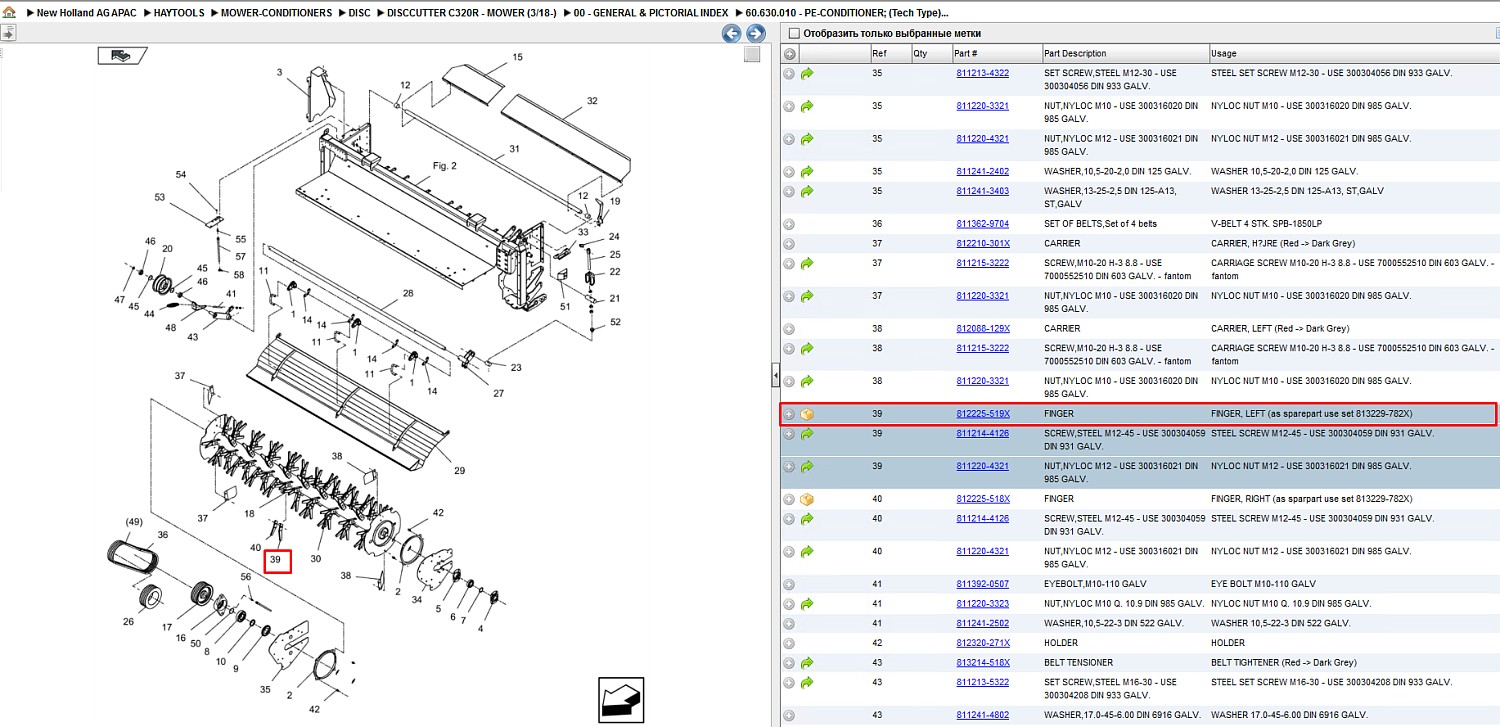Expand the plus icon for part 811392-0507
1500x727 pixels.
(x=789, y=584)
